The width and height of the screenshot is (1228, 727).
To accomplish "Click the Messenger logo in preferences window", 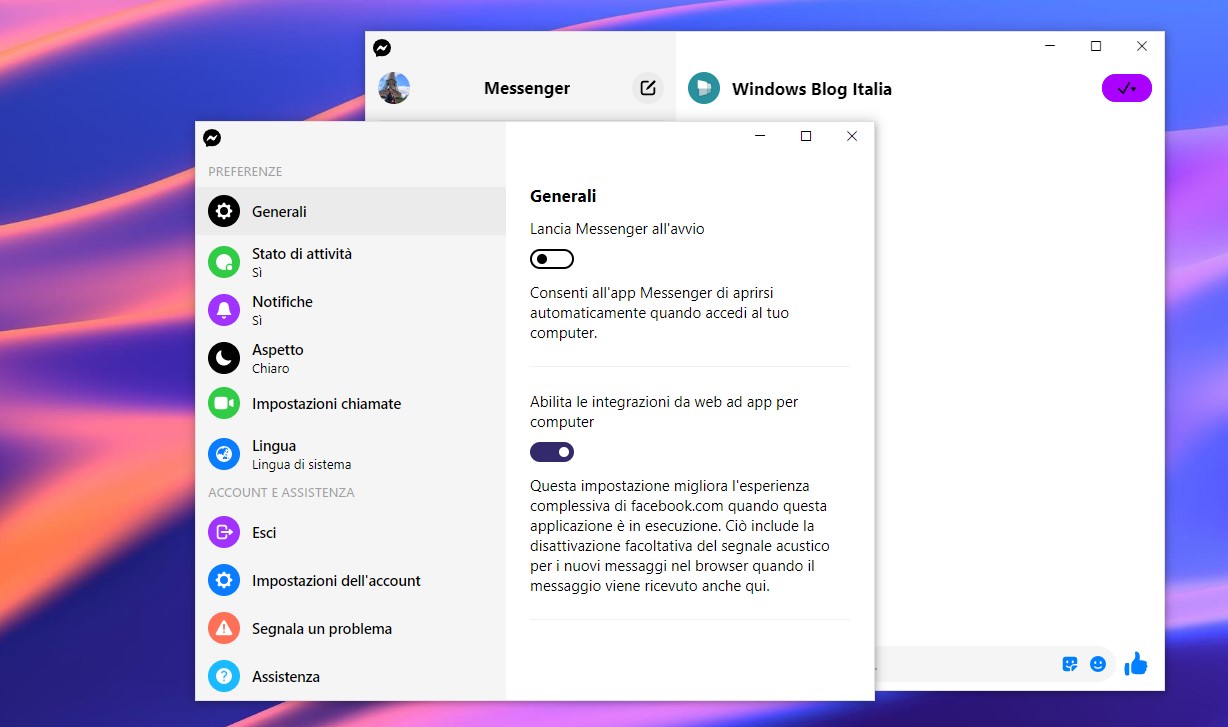I will (x=212, y=138).
